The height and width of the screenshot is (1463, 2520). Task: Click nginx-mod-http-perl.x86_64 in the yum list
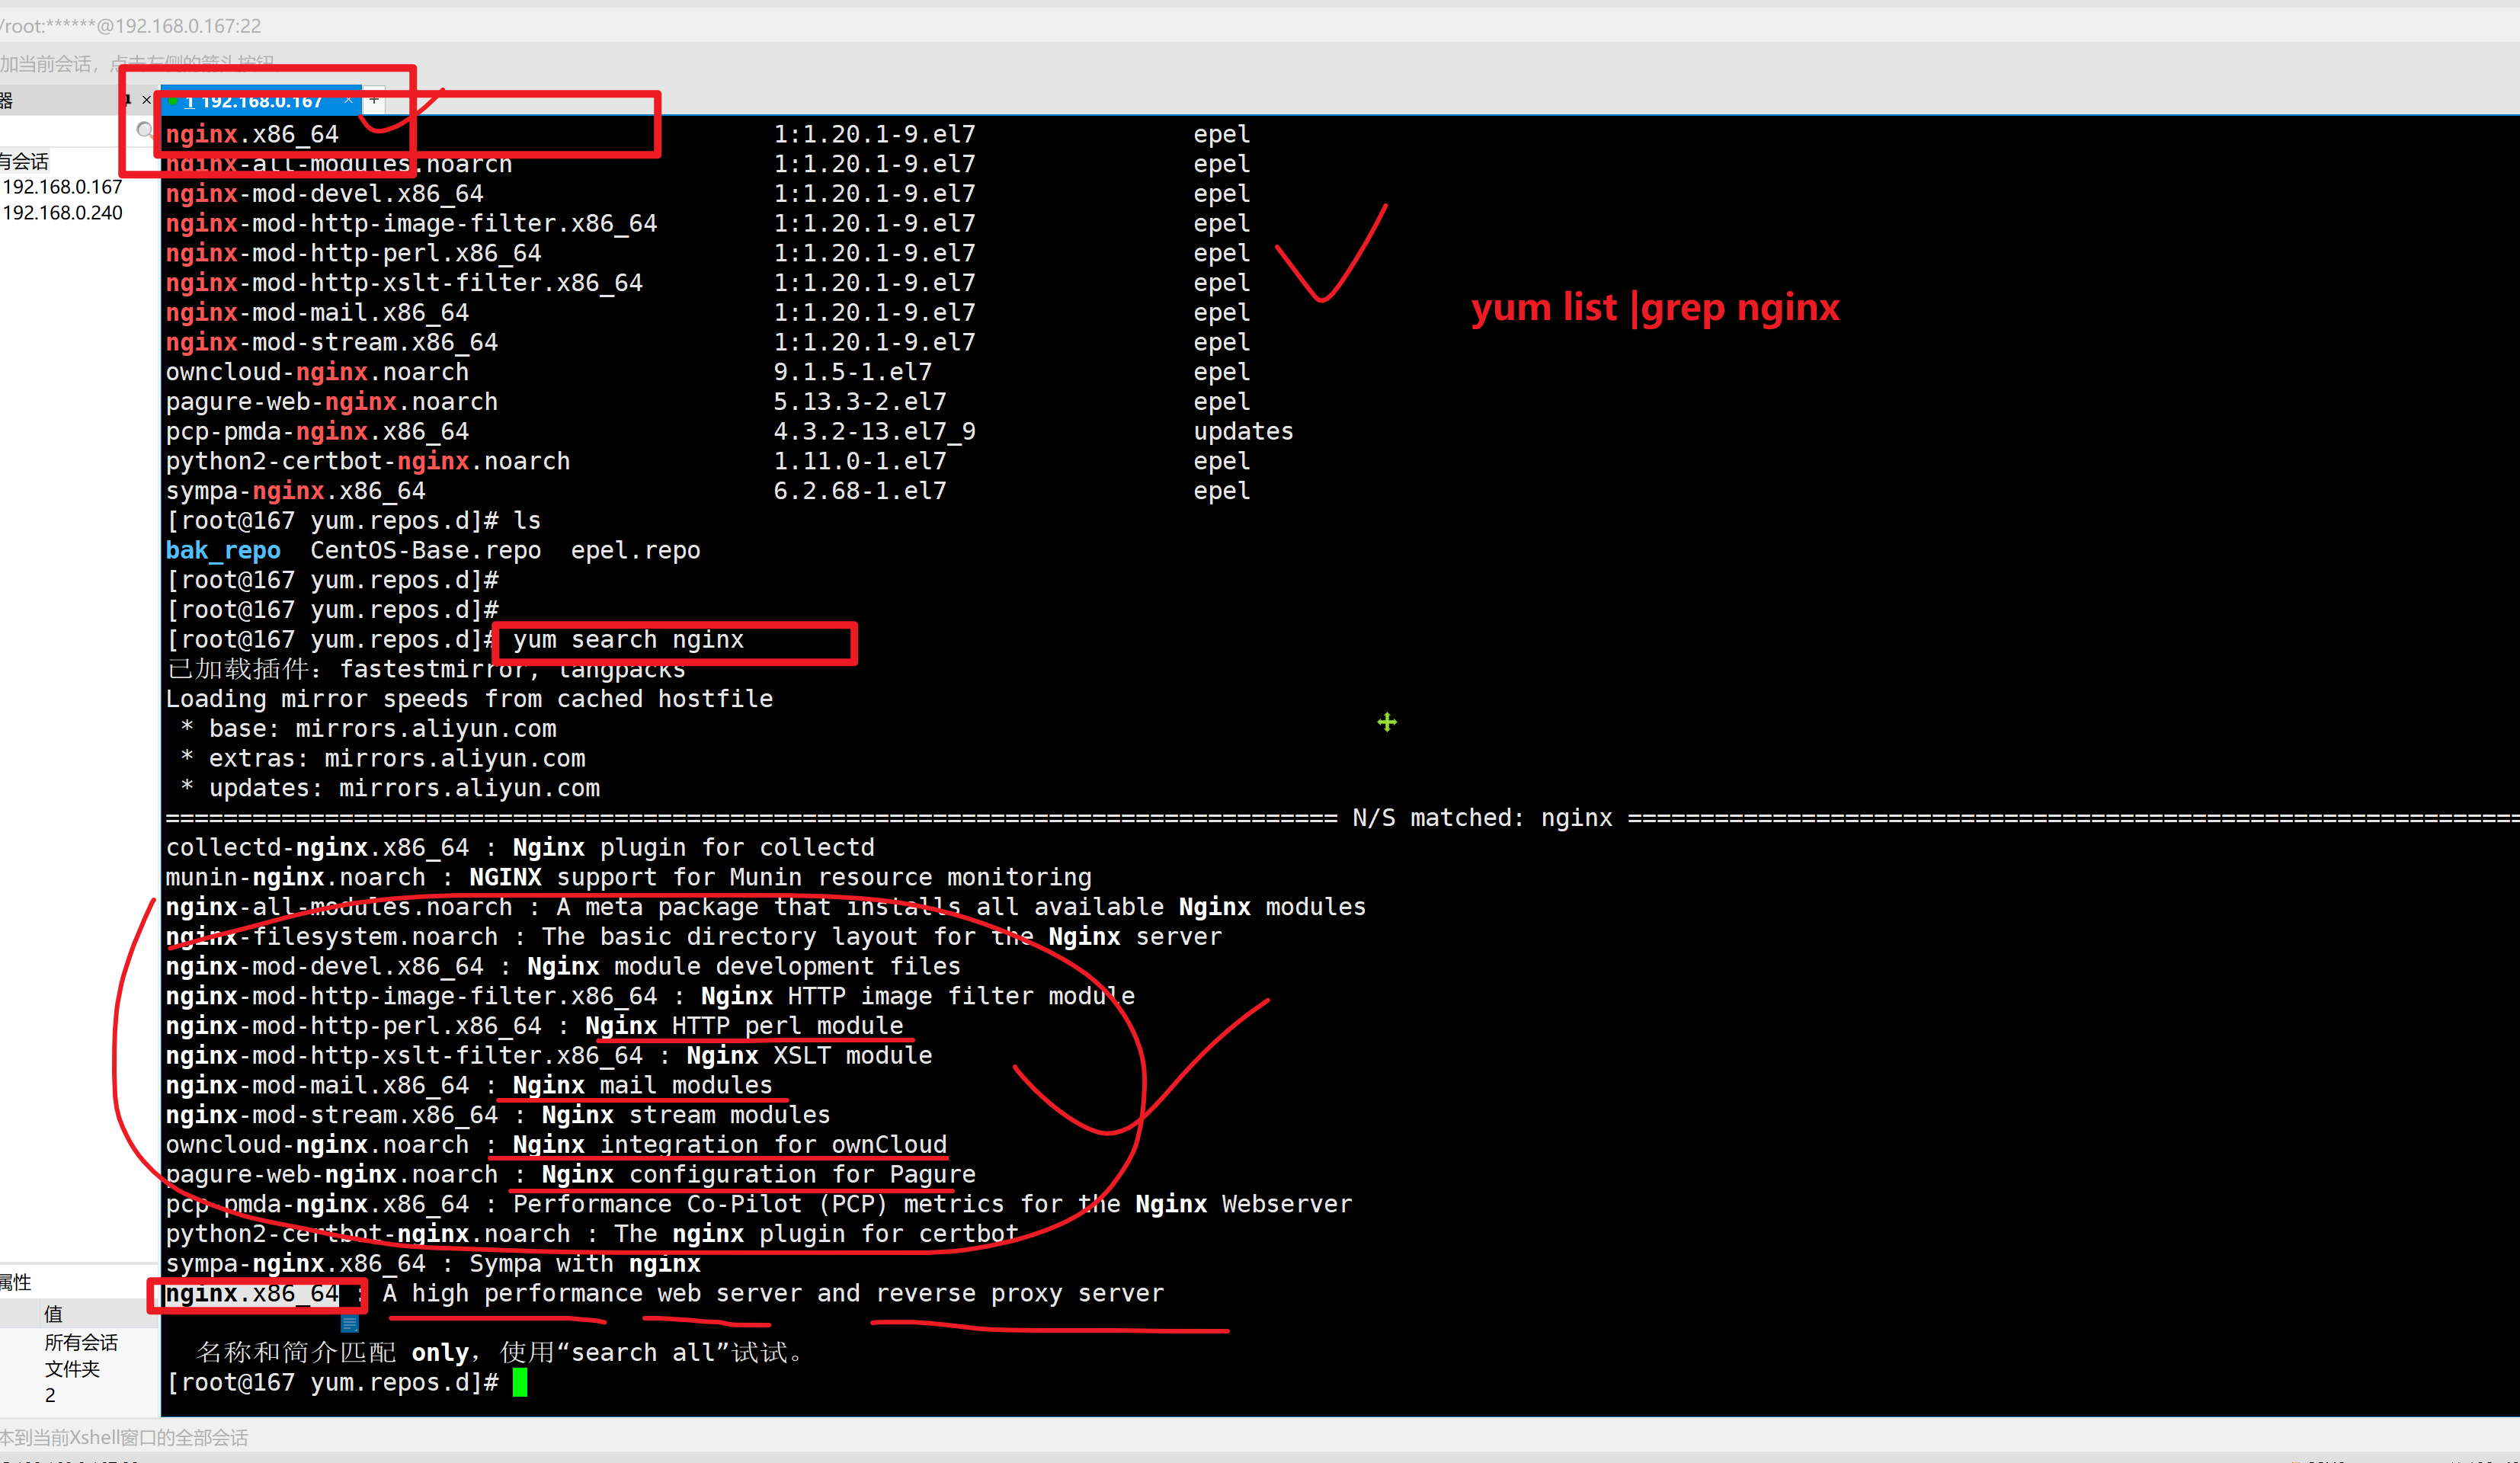click(x=353, y=254)
